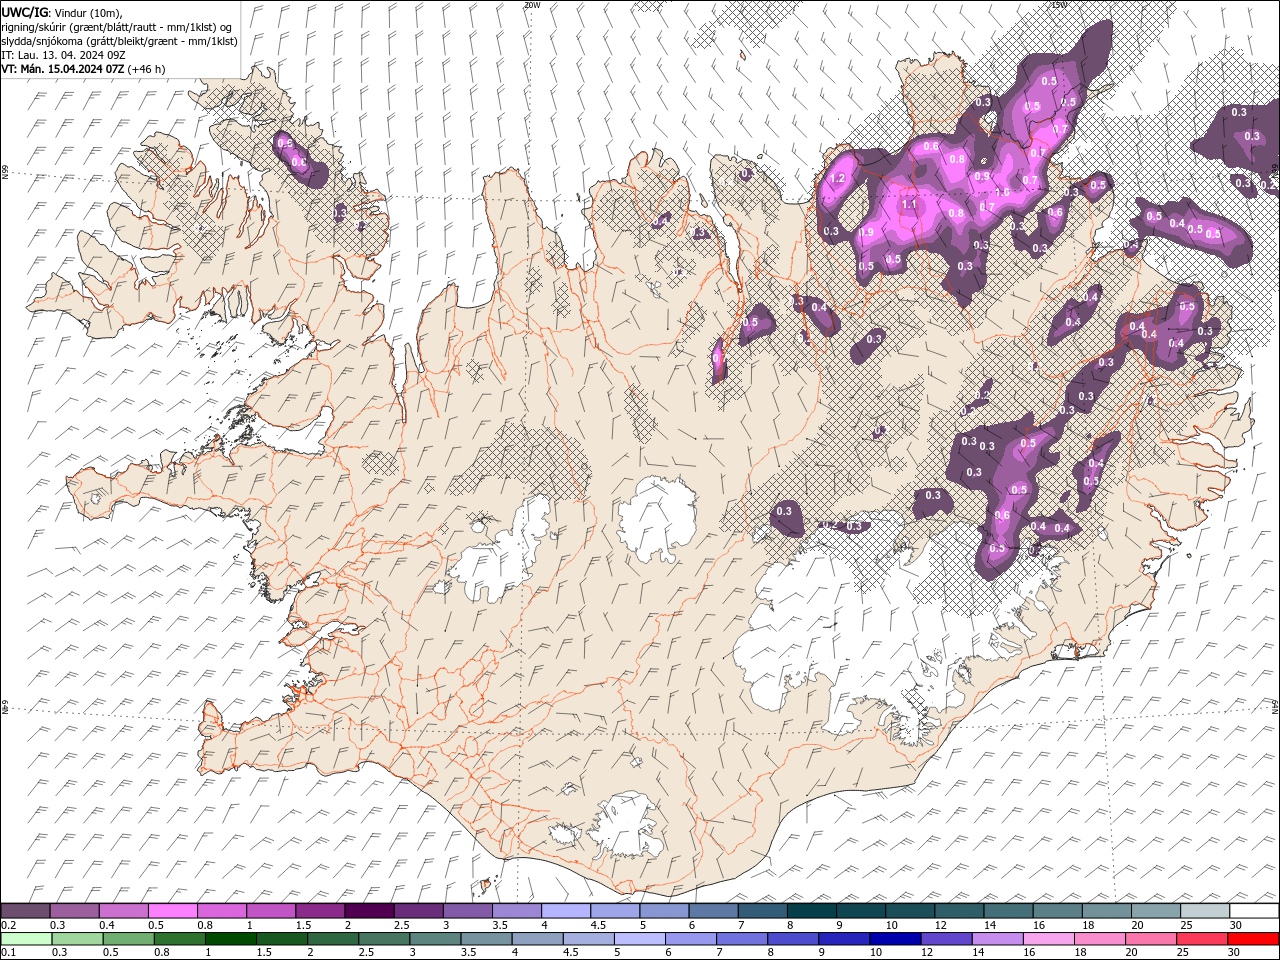Click the dusky purple 0.2 snow legend swatch
1280x960 pixels.
click(26, 910)
